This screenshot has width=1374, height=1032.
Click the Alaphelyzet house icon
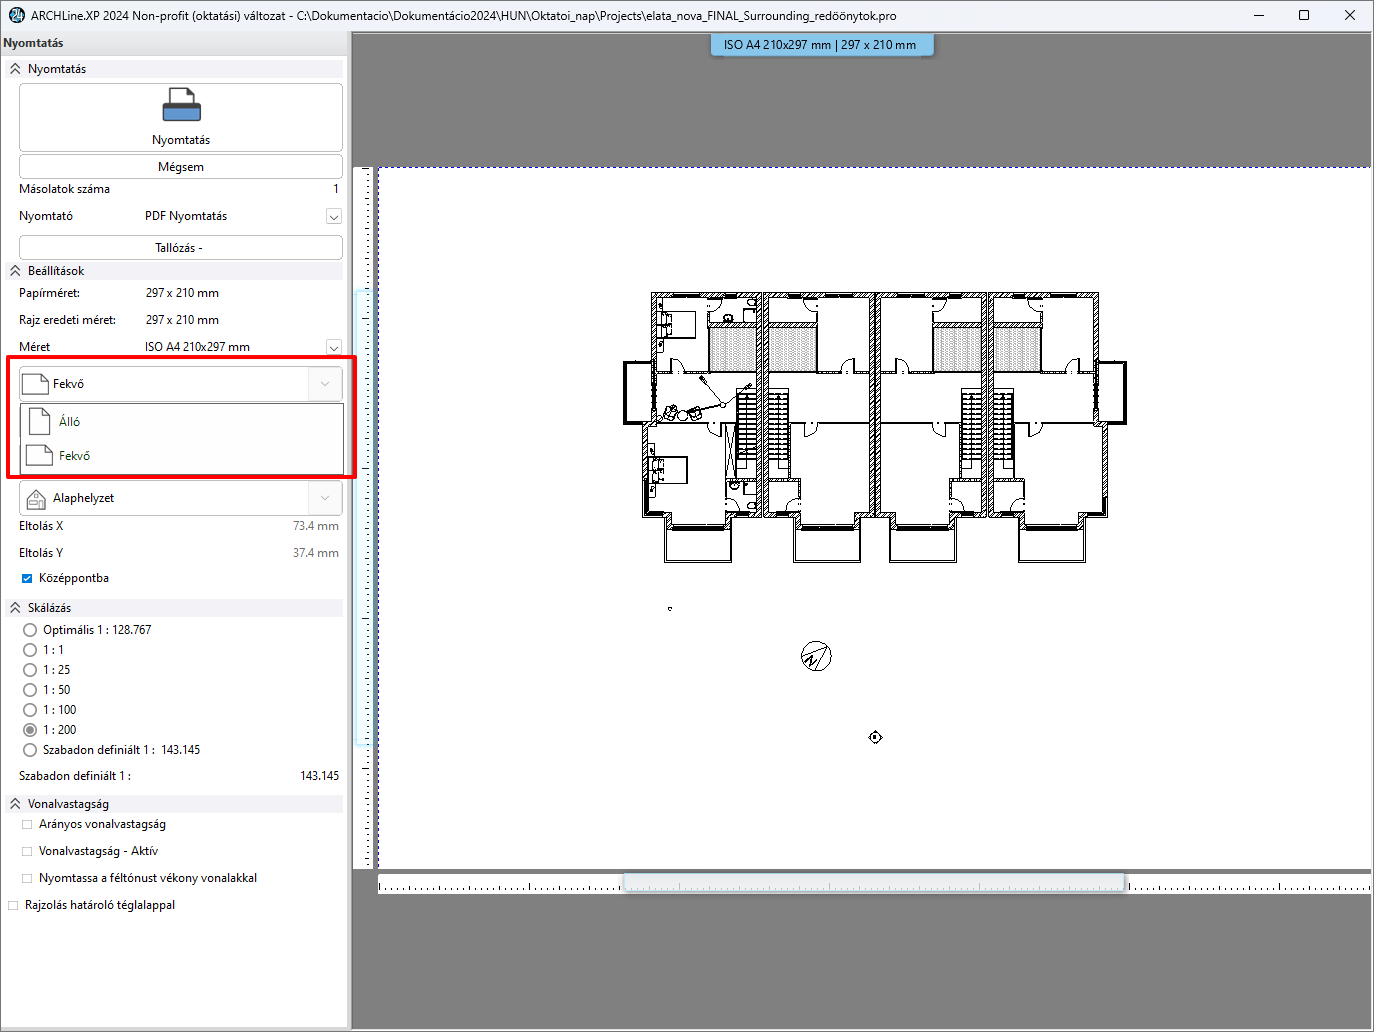pos(36,498)
